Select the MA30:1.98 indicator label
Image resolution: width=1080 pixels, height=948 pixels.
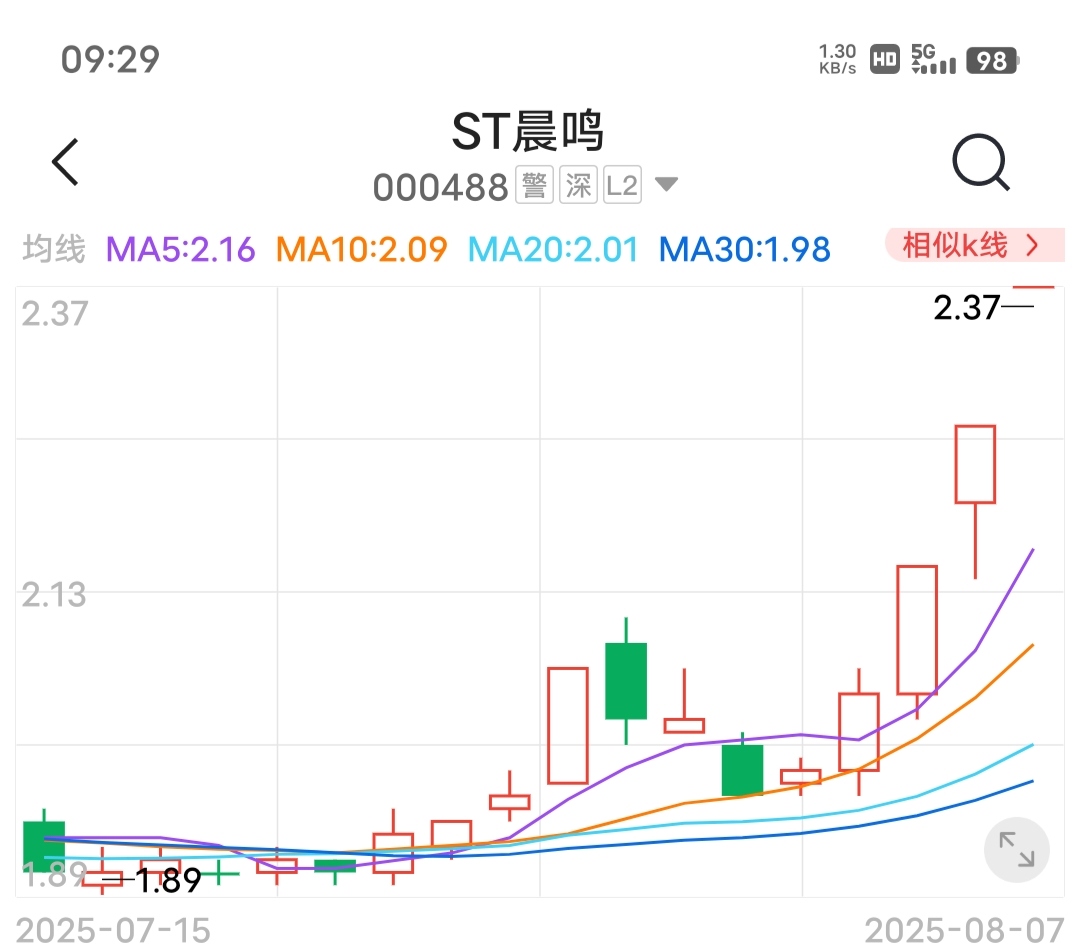click(745, 249)
